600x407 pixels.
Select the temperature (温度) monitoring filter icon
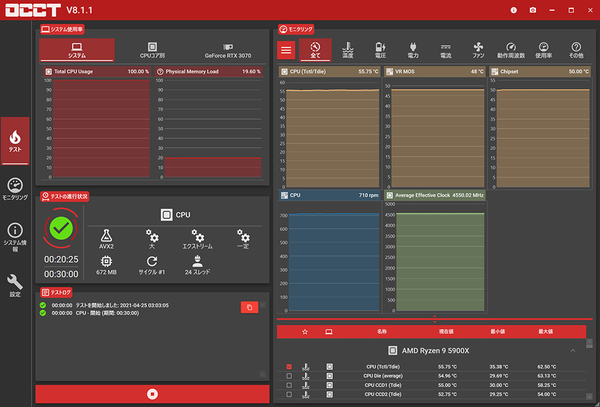click(347, 50)
